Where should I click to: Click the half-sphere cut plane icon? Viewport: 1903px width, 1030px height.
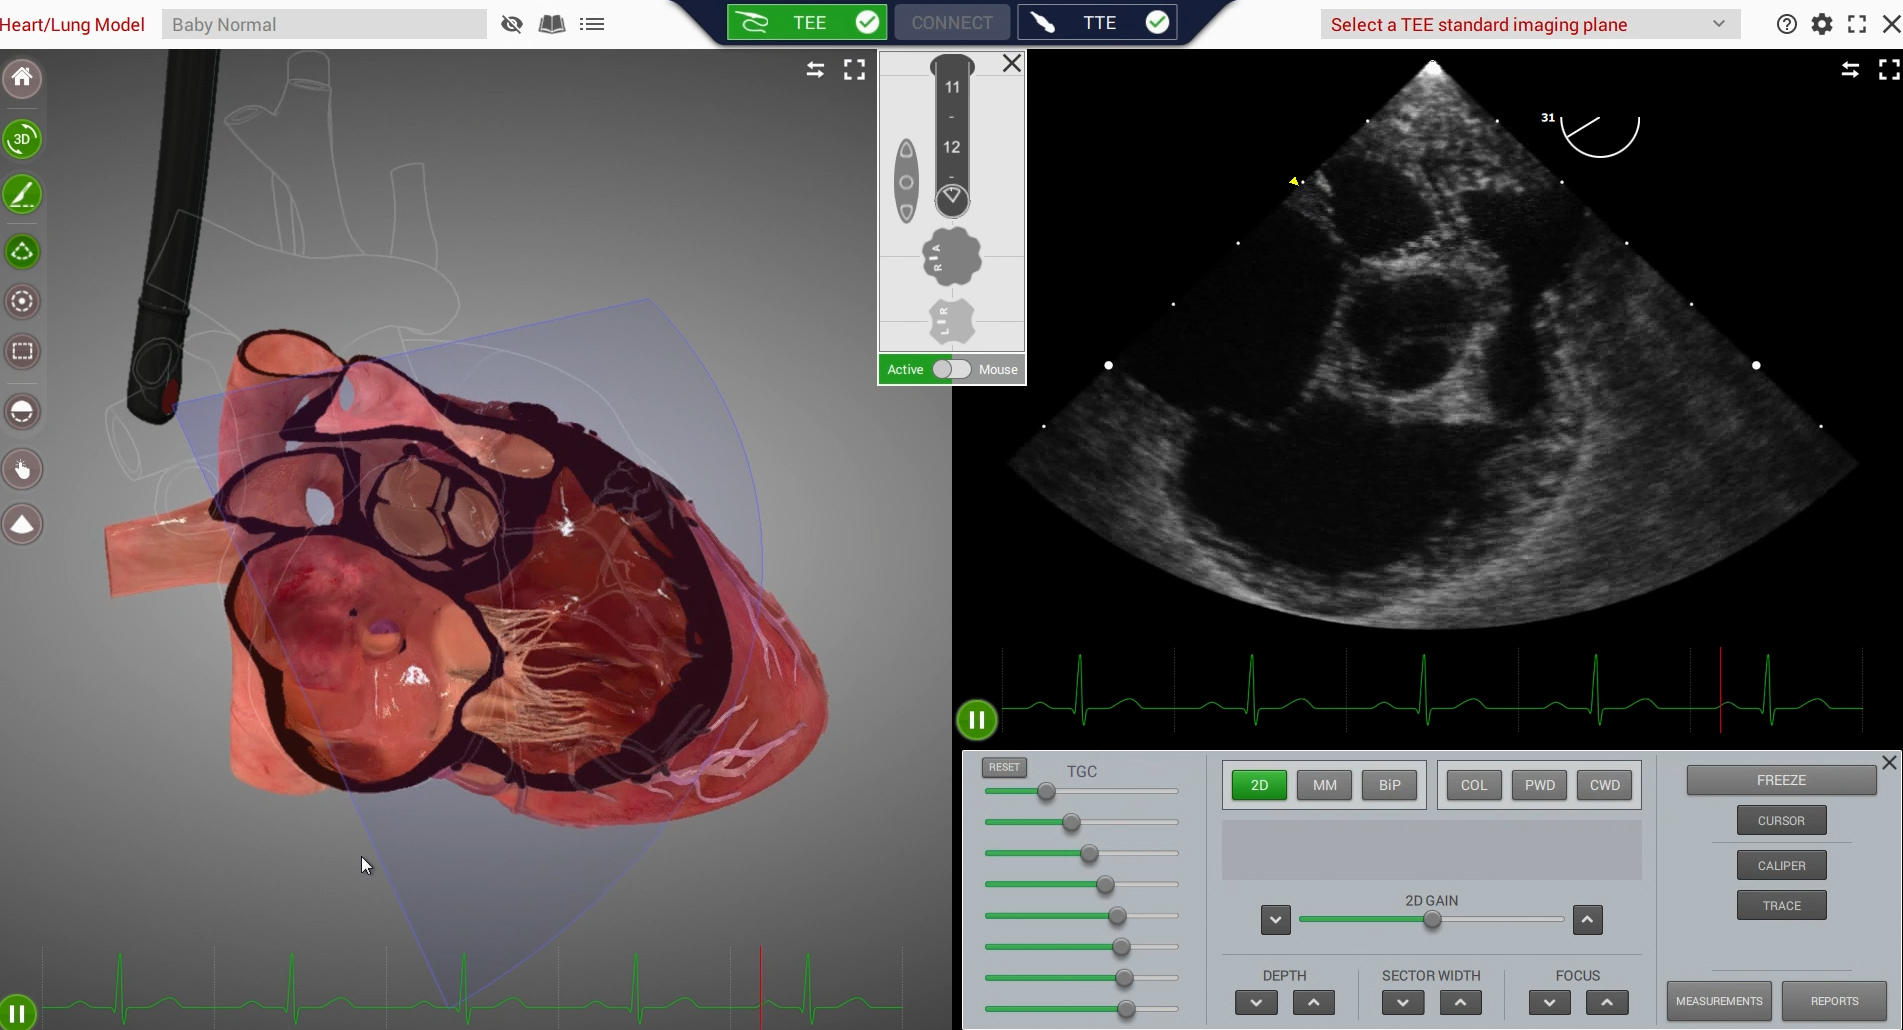[x=22, y=411]
